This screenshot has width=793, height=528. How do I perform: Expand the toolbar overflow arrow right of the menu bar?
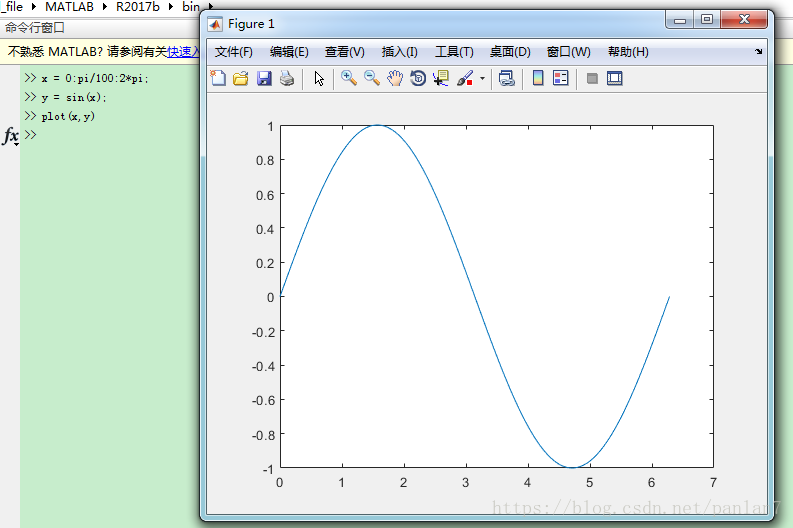[758, 51]
